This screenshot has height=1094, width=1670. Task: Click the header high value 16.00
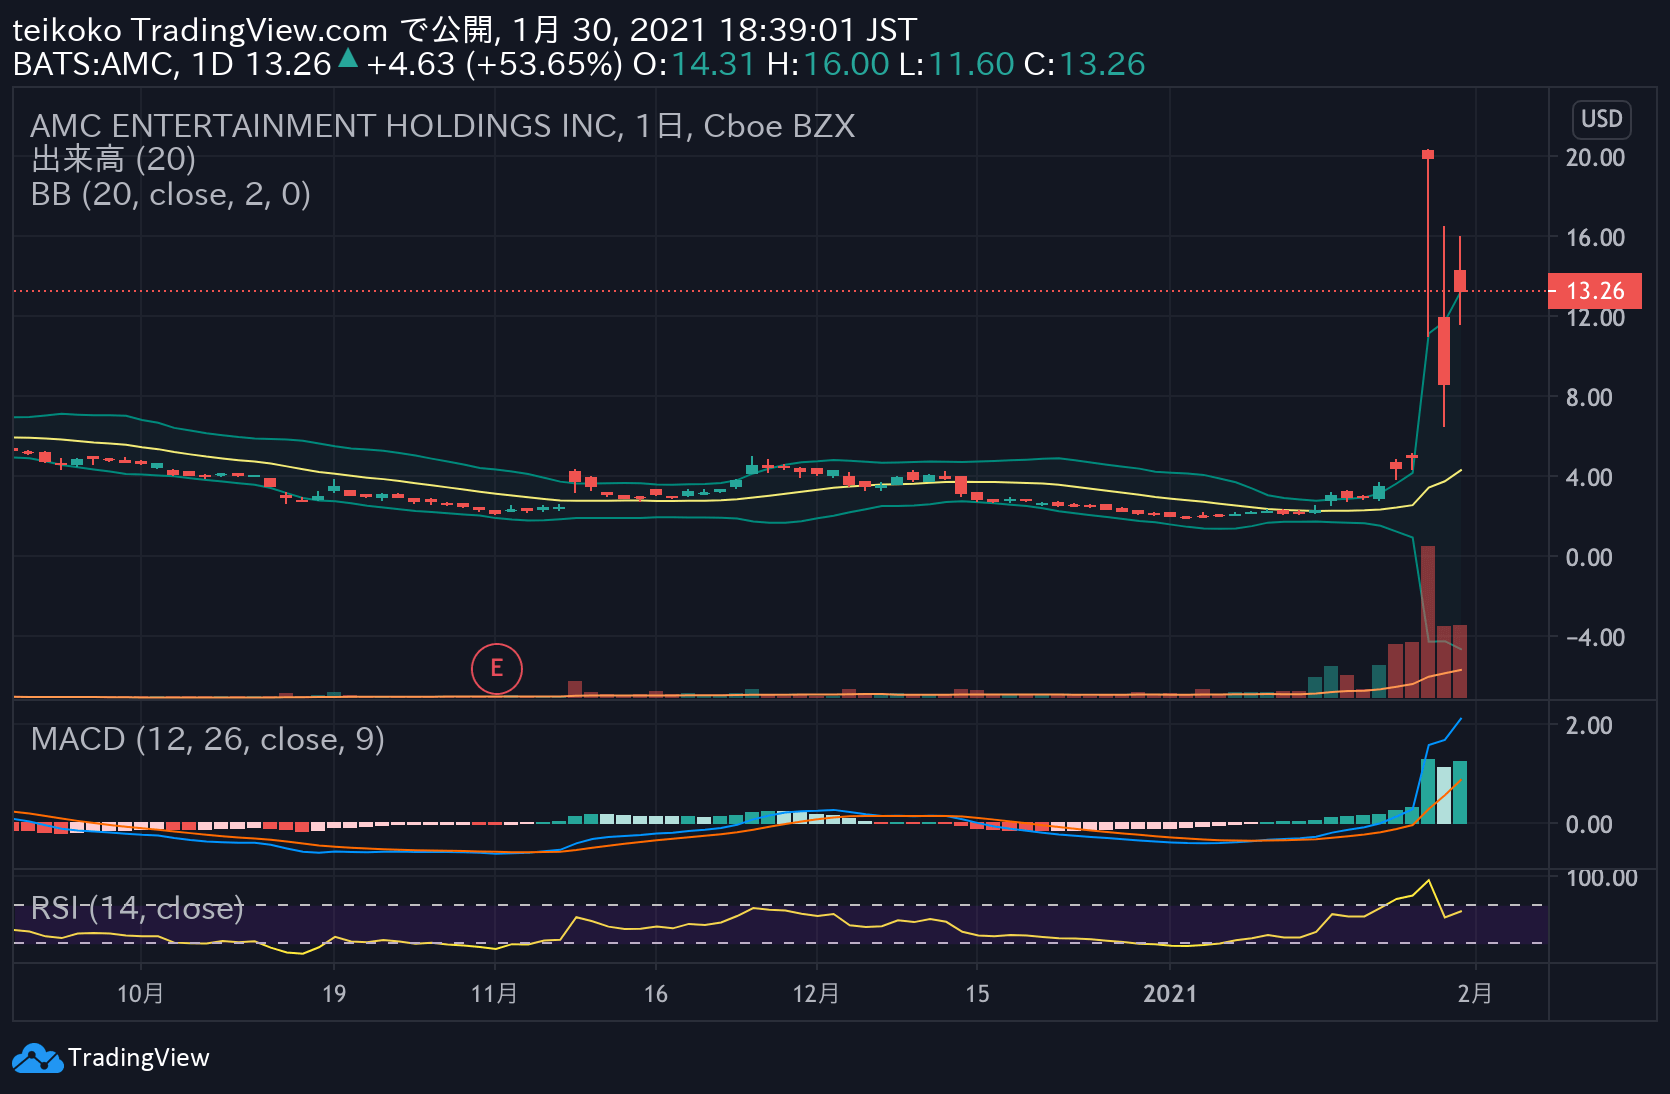coord(846,65)
